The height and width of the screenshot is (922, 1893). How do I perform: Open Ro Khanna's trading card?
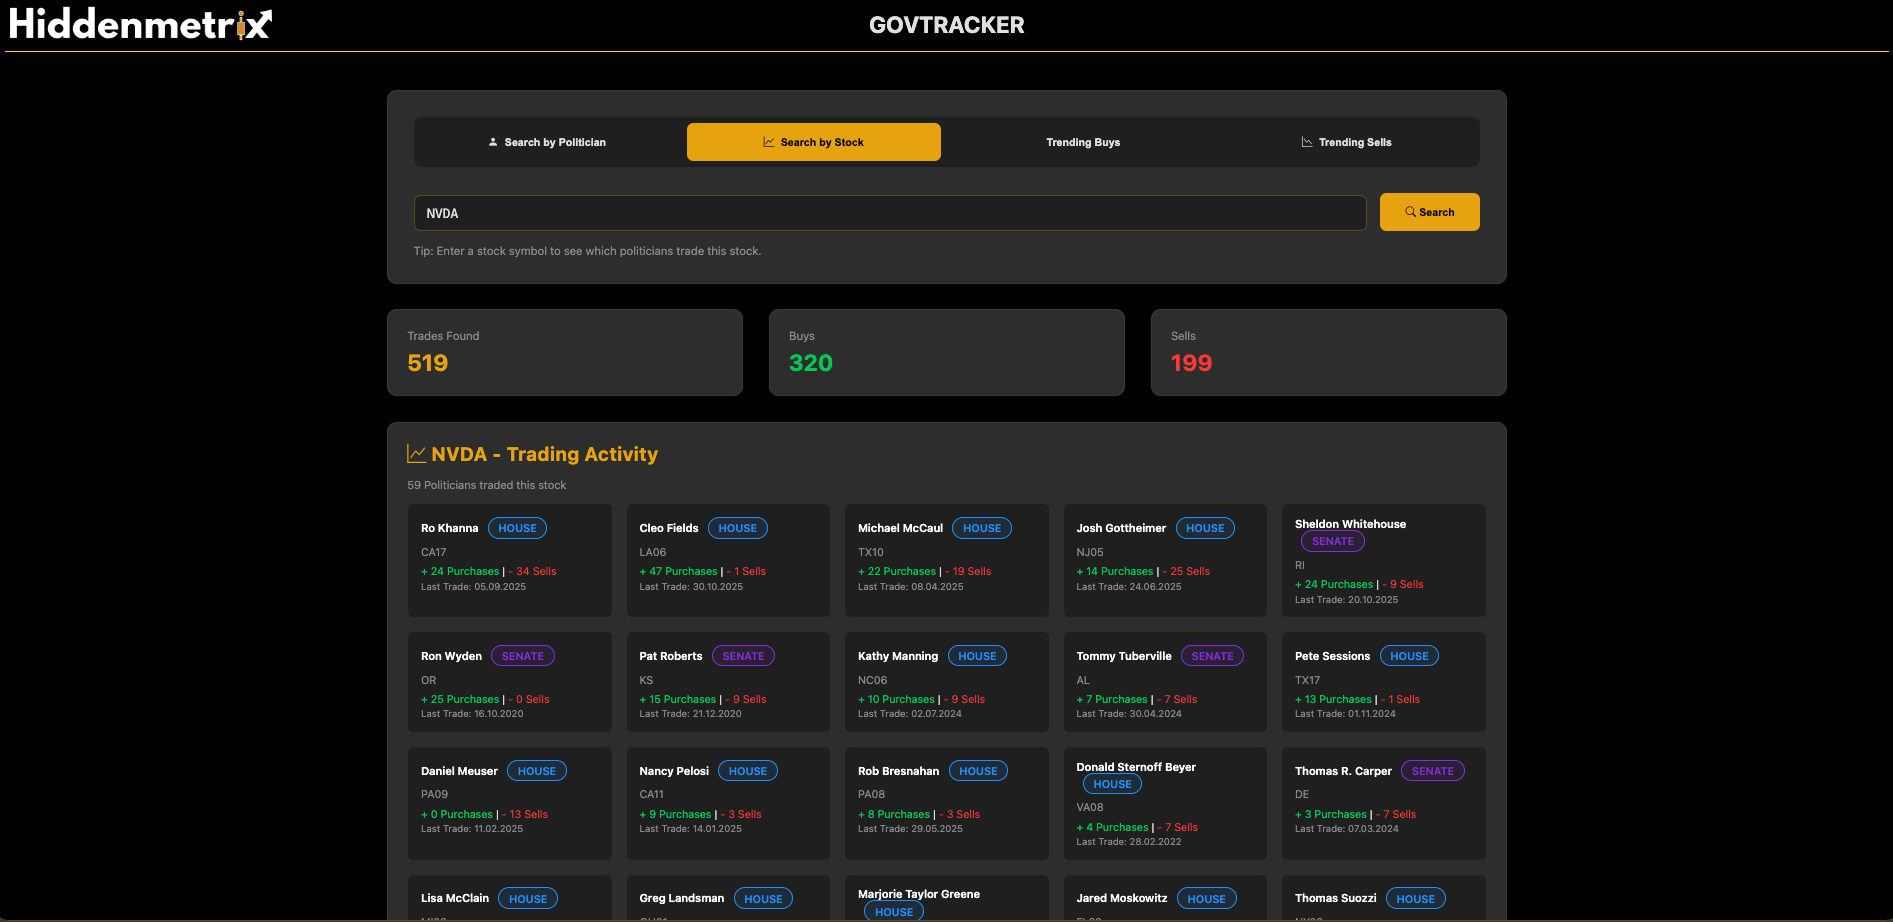click(510, 560)
